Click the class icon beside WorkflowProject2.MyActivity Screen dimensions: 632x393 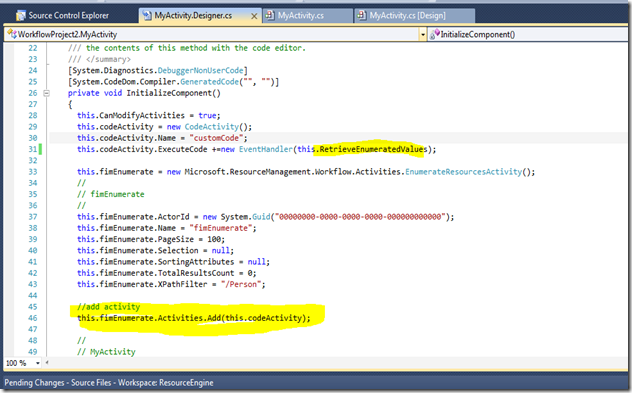coord(12,34)
